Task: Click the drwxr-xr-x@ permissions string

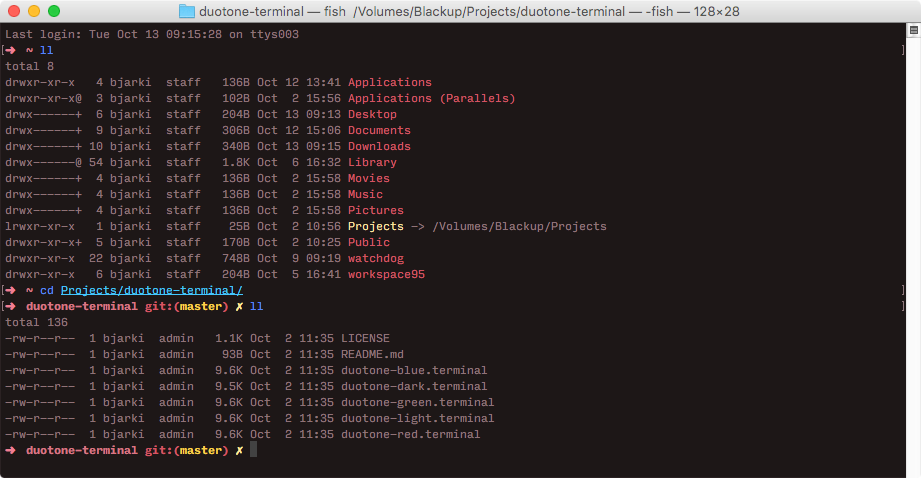Action: tap(43, 98)
